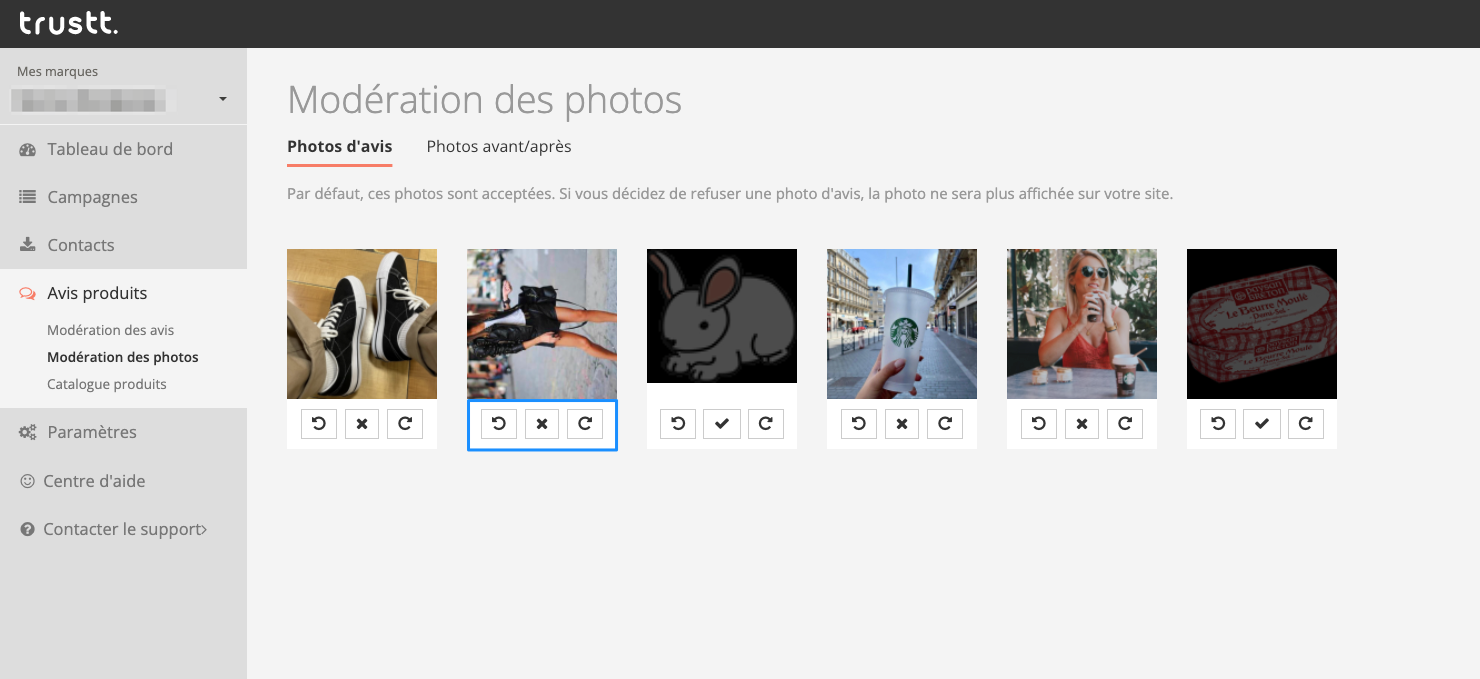Screen dimensions: 1480x679
Task: Accept the butter photo with checkmark button
Action: click(1262, 424)
